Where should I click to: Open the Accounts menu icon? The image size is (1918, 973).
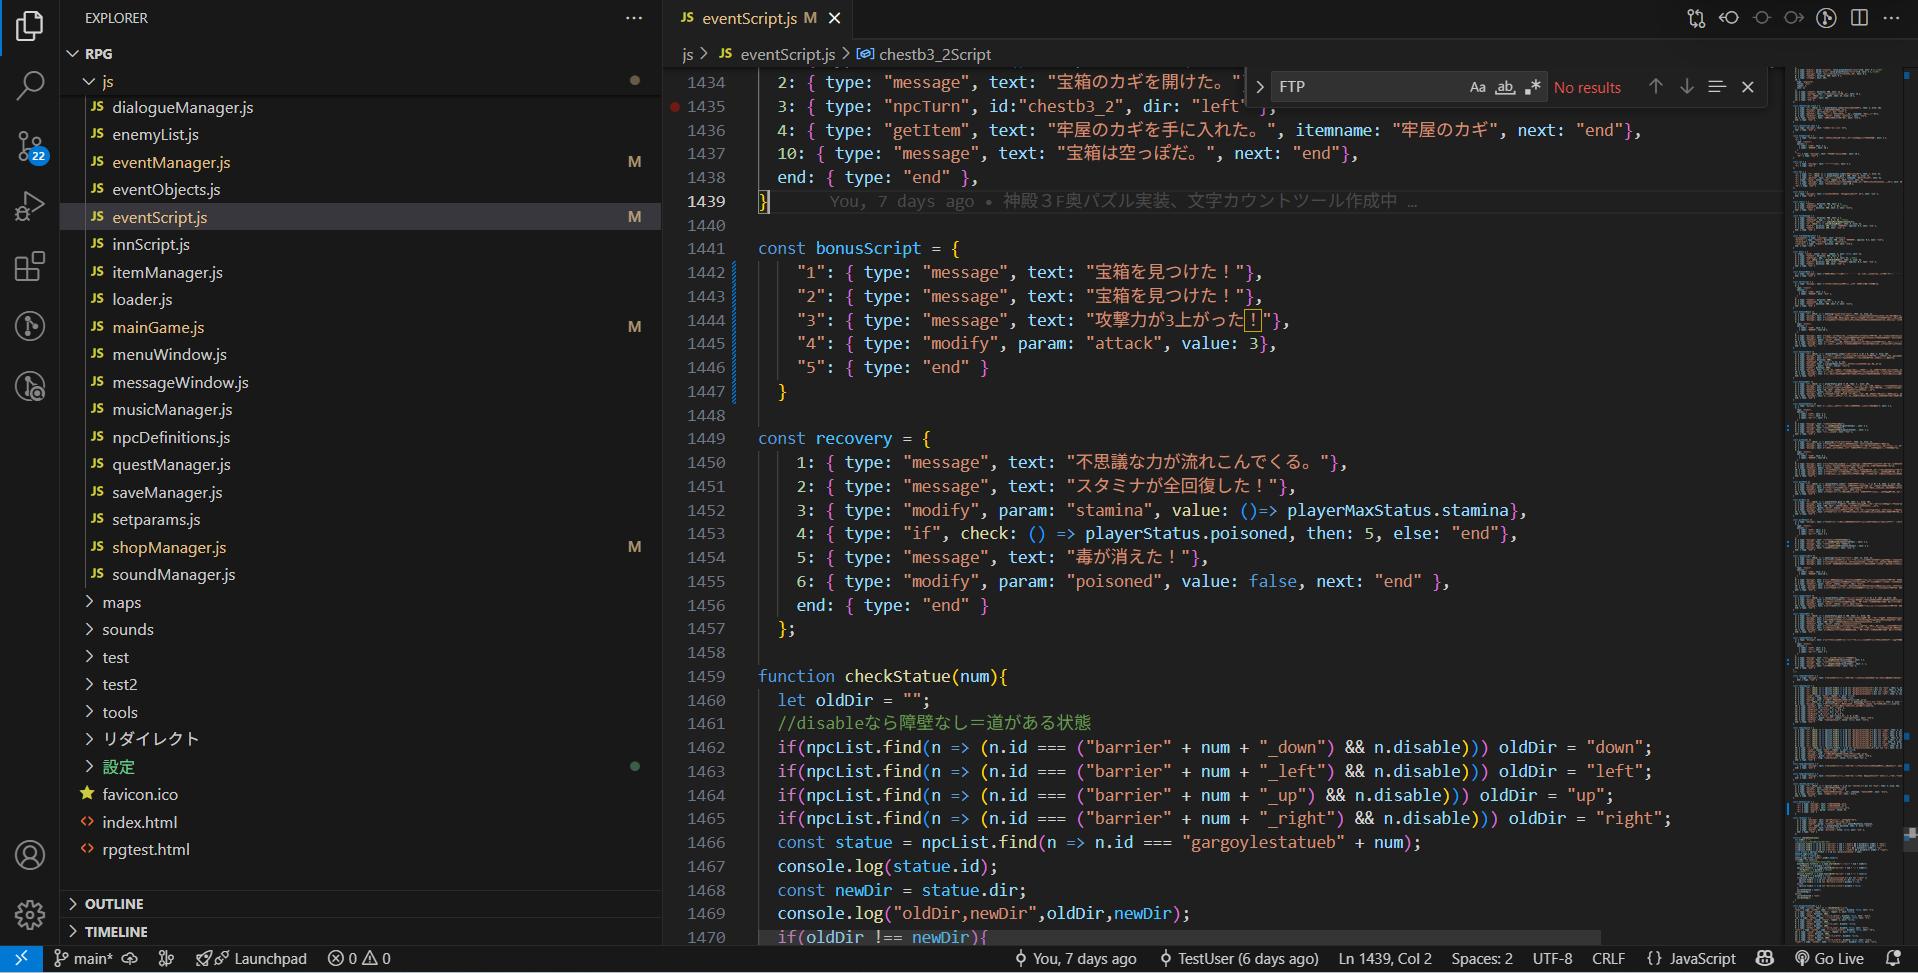[x=30, y=856]
